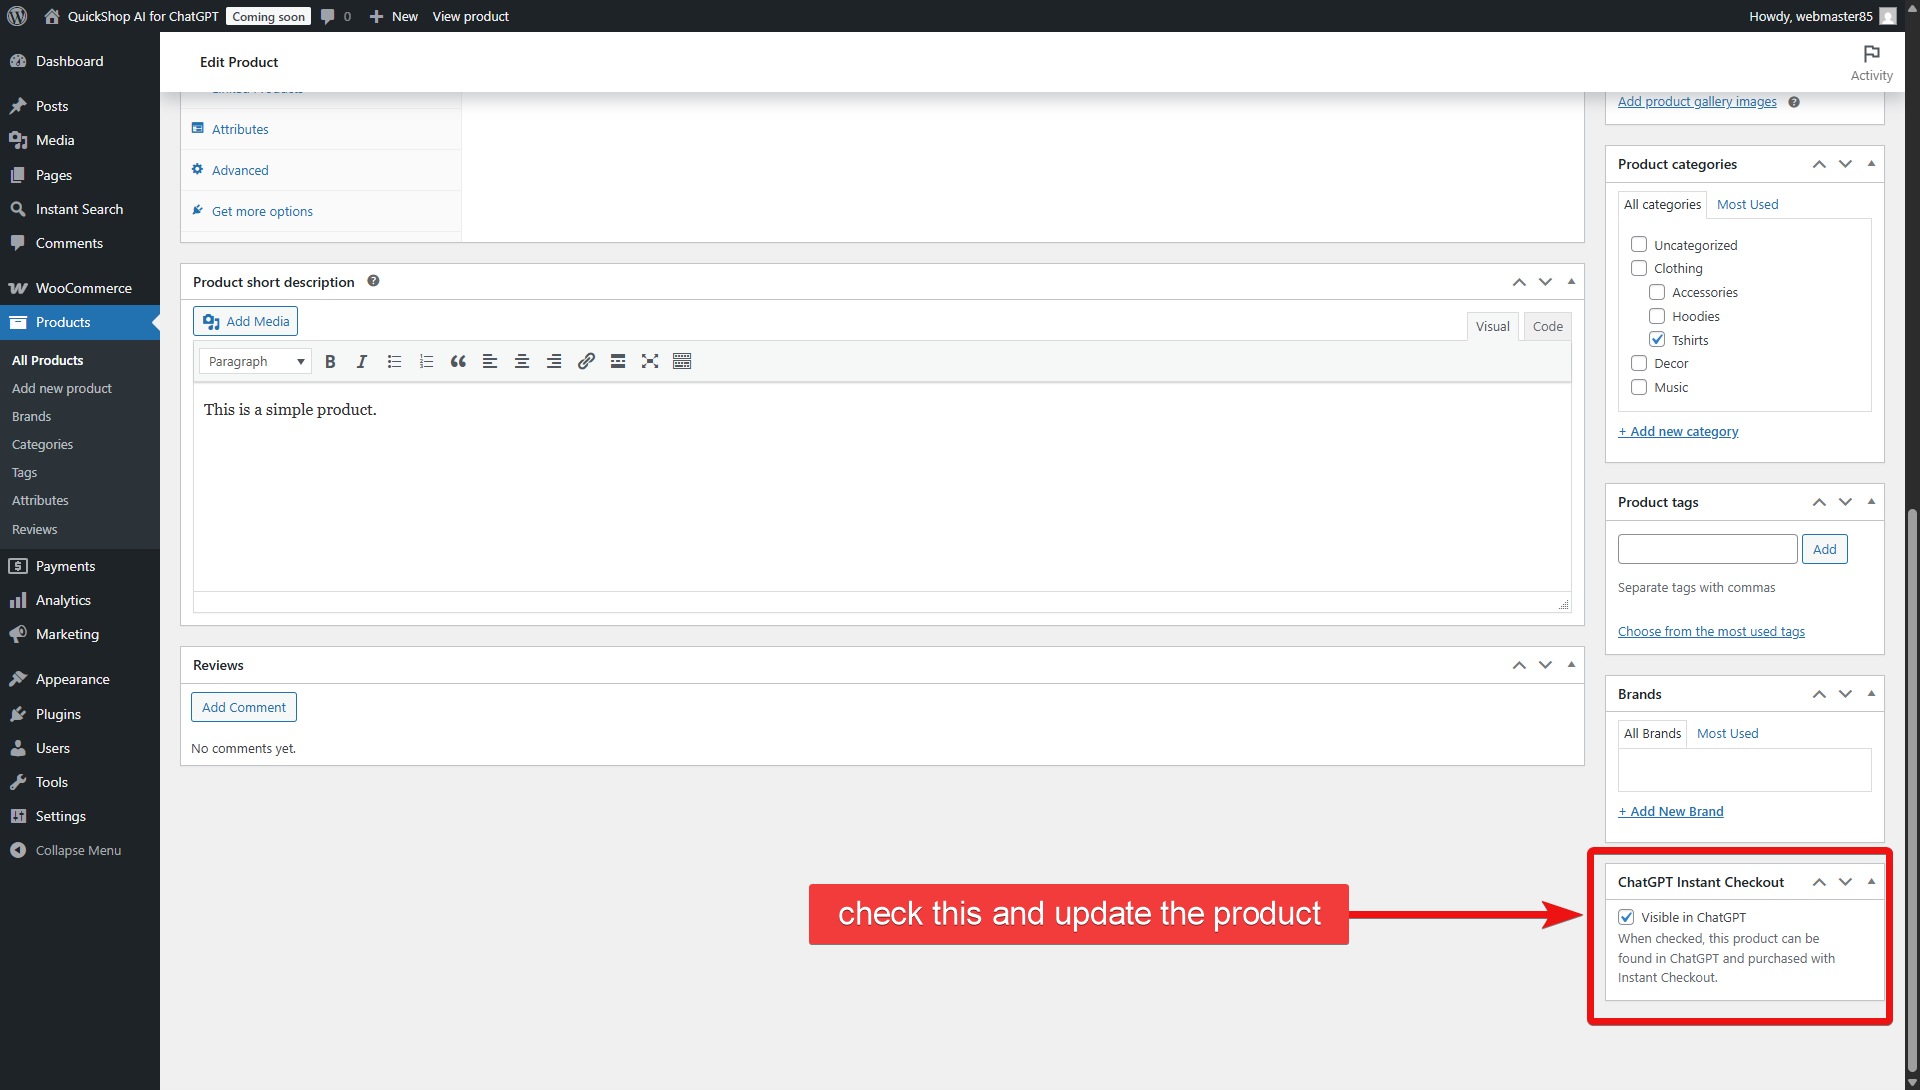This screenshot has width=1920, height=1090.
Task: Switch the editor to Code view
Action: [1547, 326]
